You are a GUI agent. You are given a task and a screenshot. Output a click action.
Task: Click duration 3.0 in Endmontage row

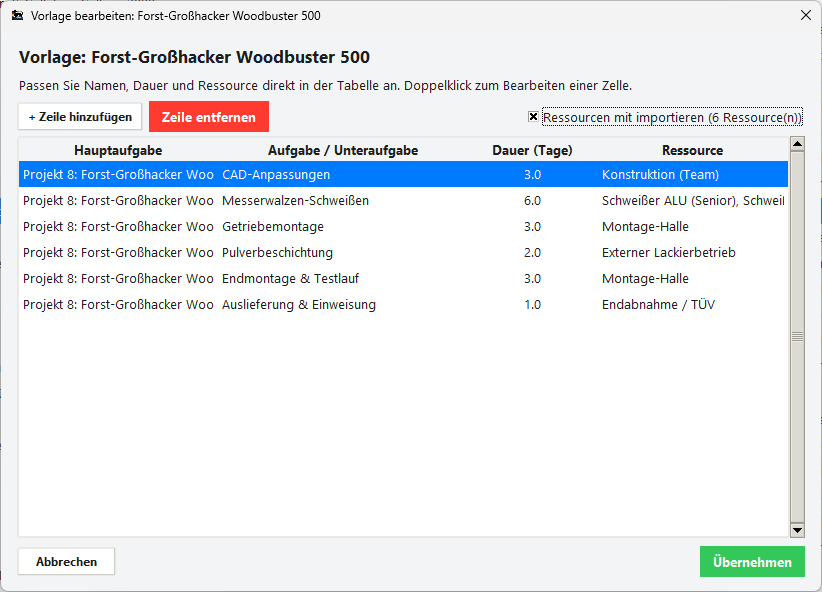click(x=533, y=278)
